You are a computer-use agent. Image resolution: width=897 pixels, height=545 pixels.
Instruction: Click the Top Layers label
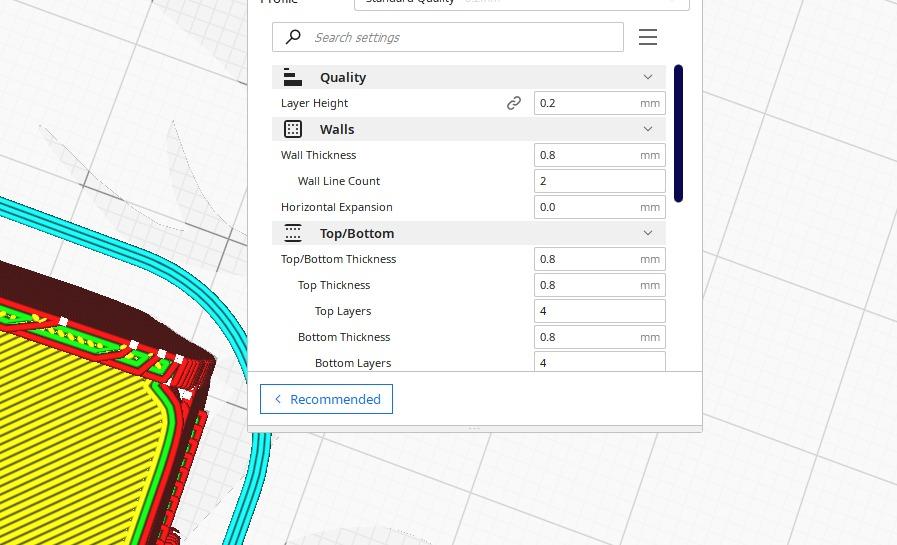(x=343, y=311)
